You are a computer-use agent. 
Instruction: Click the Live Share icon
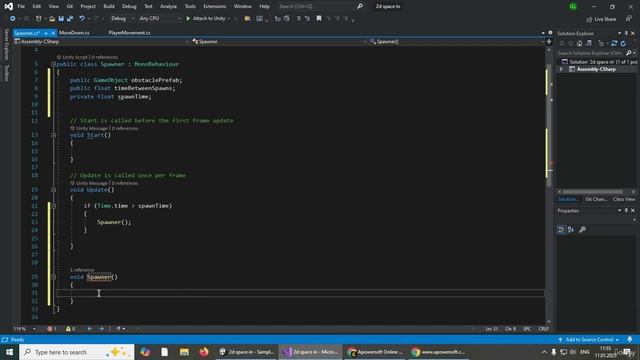point(589,19)
